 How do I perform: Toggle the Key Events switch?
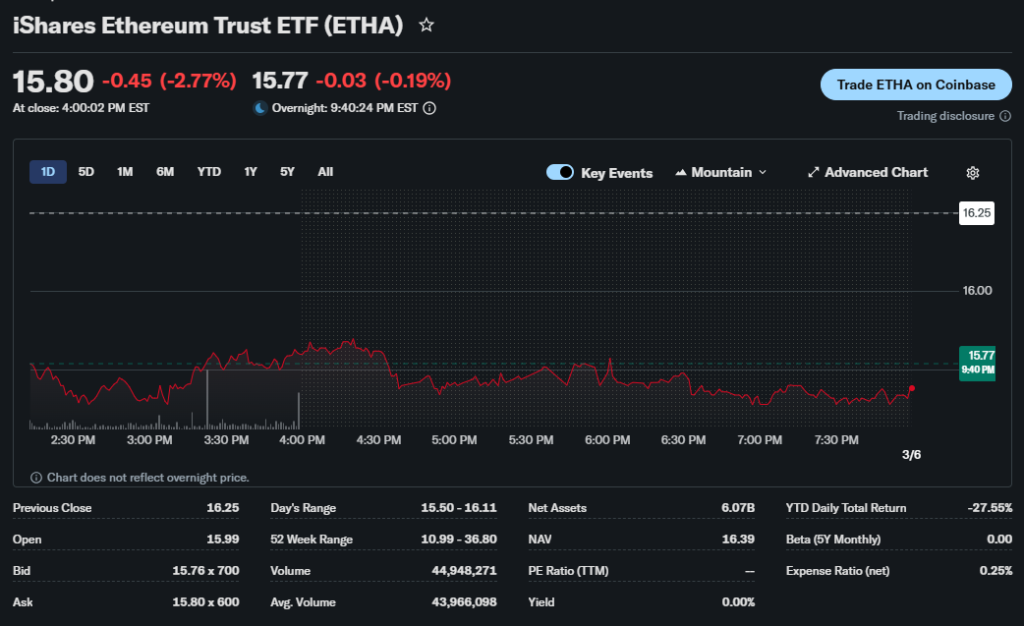(559, 173)
